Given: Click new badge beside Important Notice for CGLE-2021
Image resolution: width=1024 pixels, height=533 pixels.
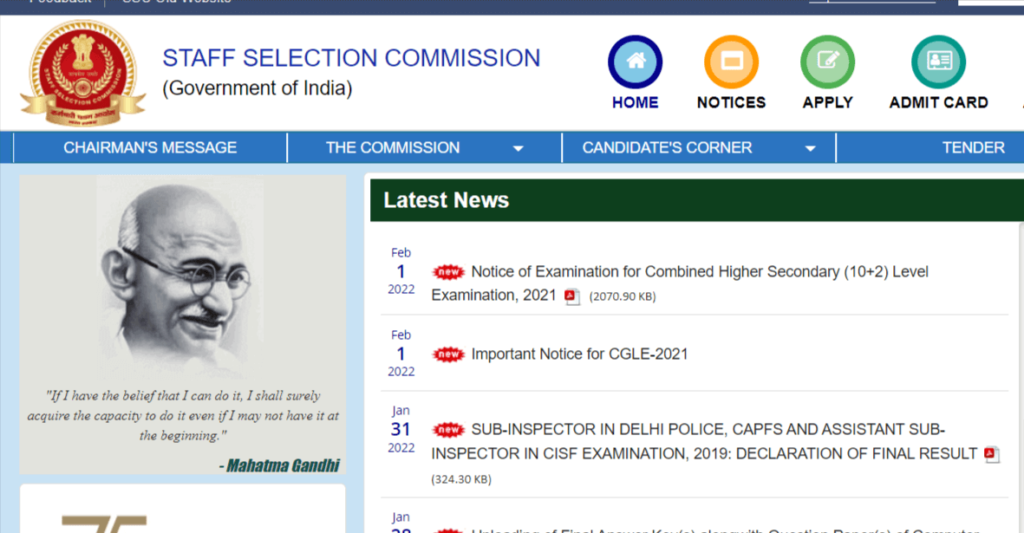Looking at the screenshot, I should coord(448,354).
